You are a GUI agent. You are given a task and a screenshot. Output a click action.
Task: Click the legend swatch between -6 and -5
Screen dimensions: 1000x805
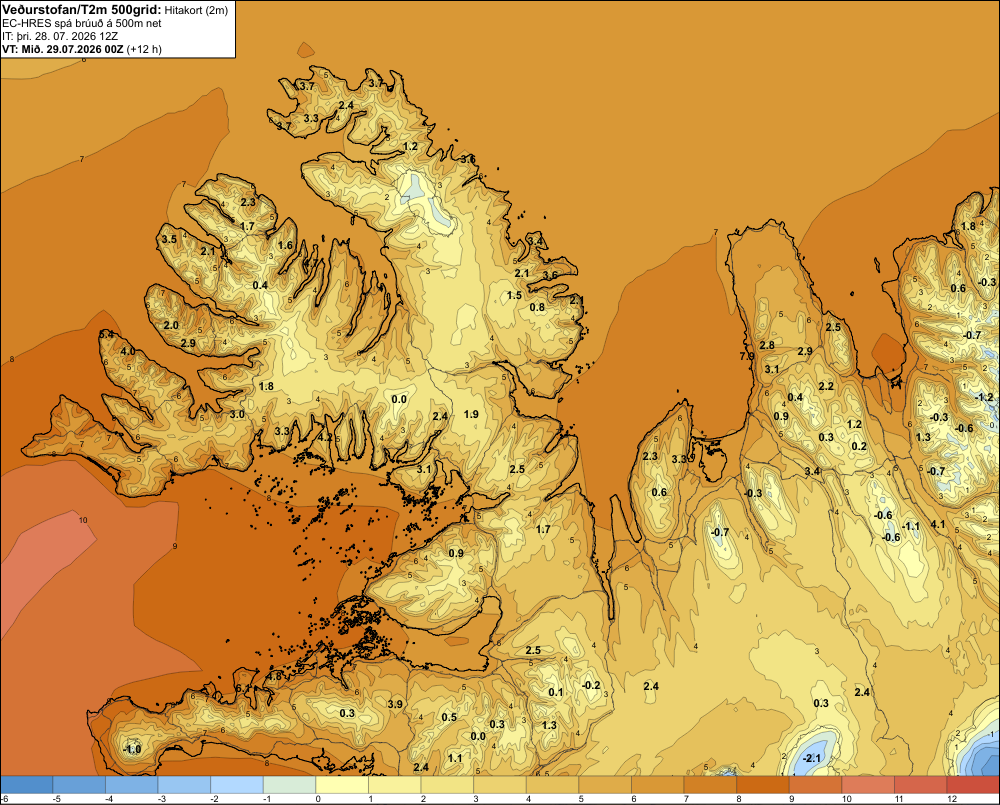click(x=27, y=785)
